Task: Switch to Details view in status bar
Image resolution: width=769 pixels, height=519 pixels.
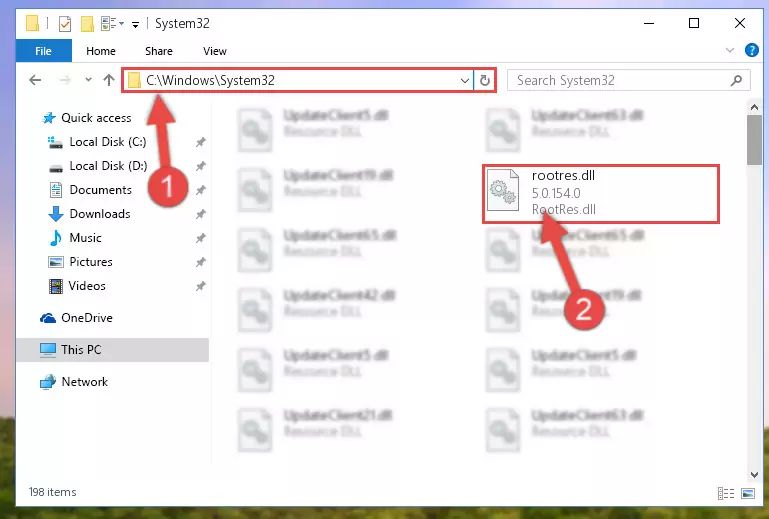Action: [x=726, y=493]
